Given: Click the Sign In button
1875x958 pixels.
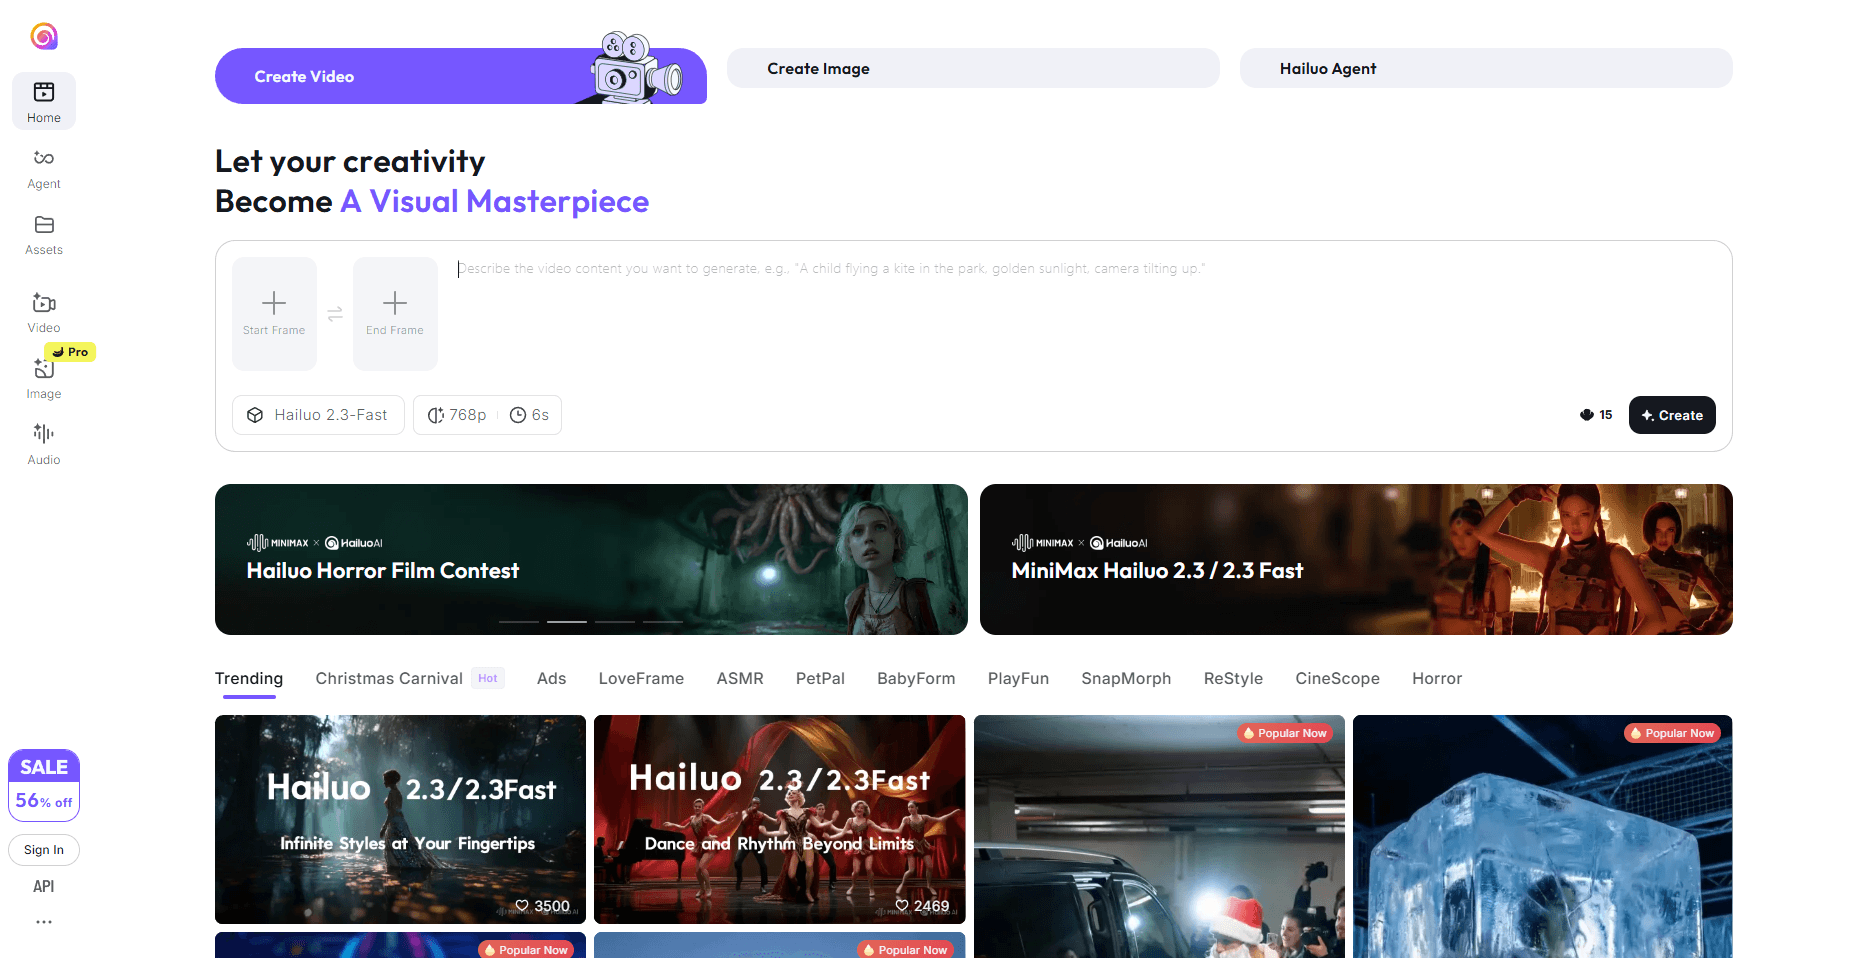Looking at the screenshot, I should click(44, 850).
